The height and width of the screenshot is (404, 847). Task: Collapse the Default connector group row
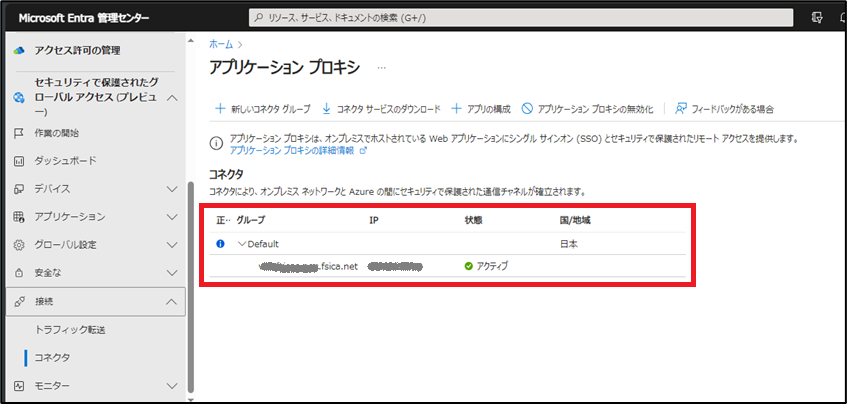pyautogui.click(x=242, y=244)
